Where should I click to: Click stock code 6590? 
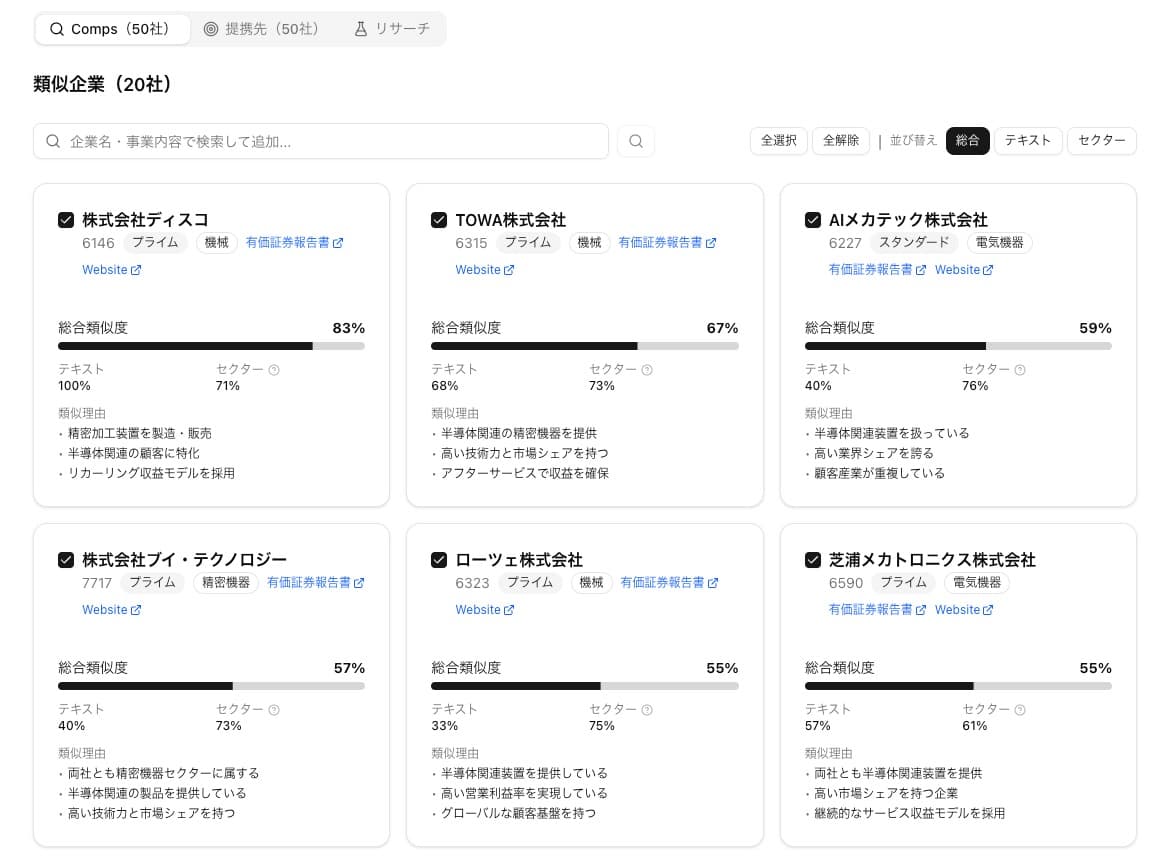pos(846,583)
